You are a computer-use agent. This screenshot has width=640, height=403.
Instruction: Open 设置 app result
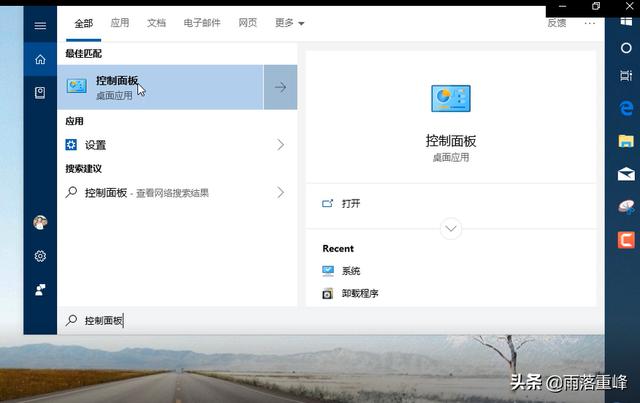click(176, 145)
